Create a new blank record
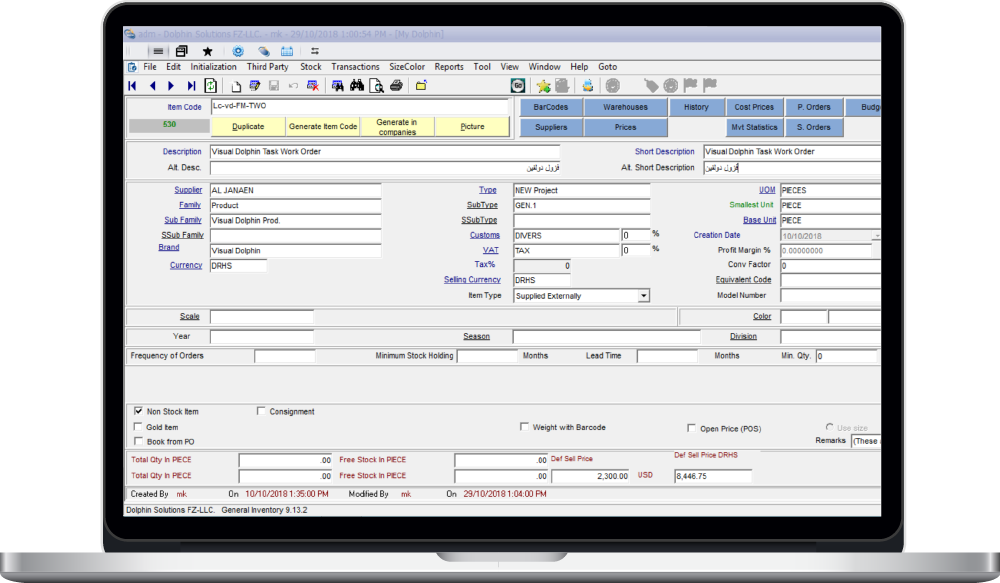This screenshot has height=583, width=1000. click(236, 86)
